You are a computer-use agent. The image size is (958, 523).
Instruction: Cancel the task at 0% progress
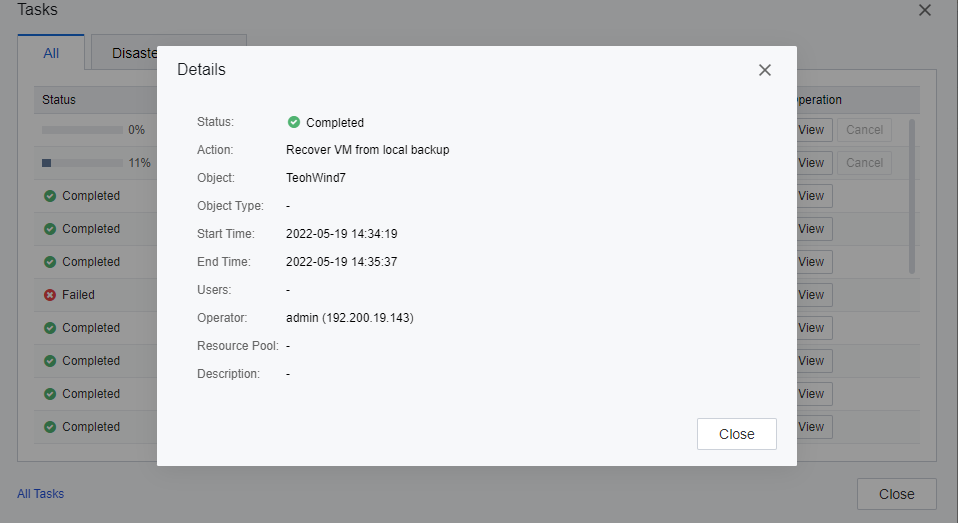864,130
